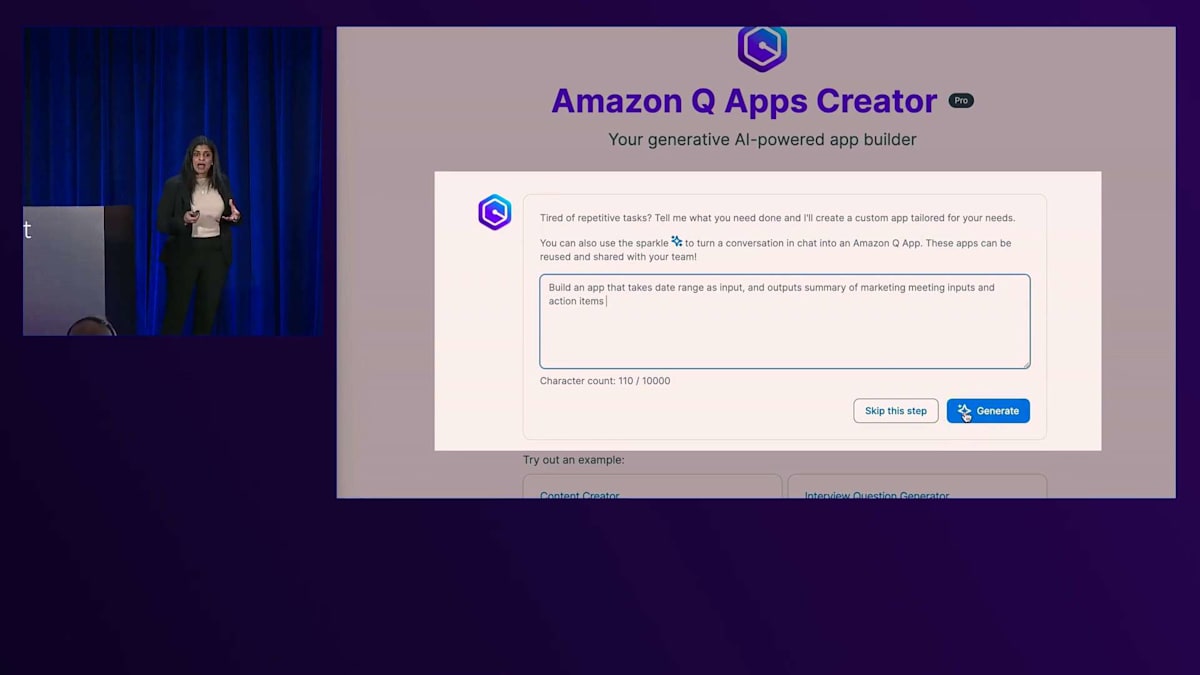Click the speaker video thumbnail
1200x675 pixels.
[x=172, y=181]
